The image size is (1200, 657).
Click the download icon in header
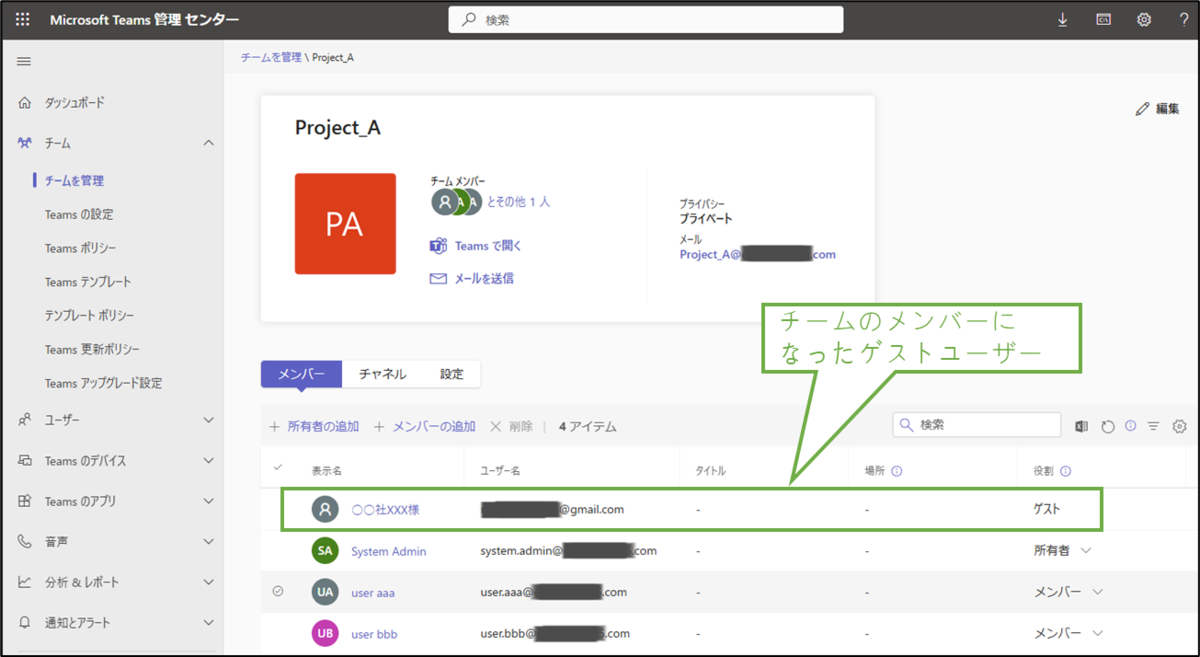1063,20
